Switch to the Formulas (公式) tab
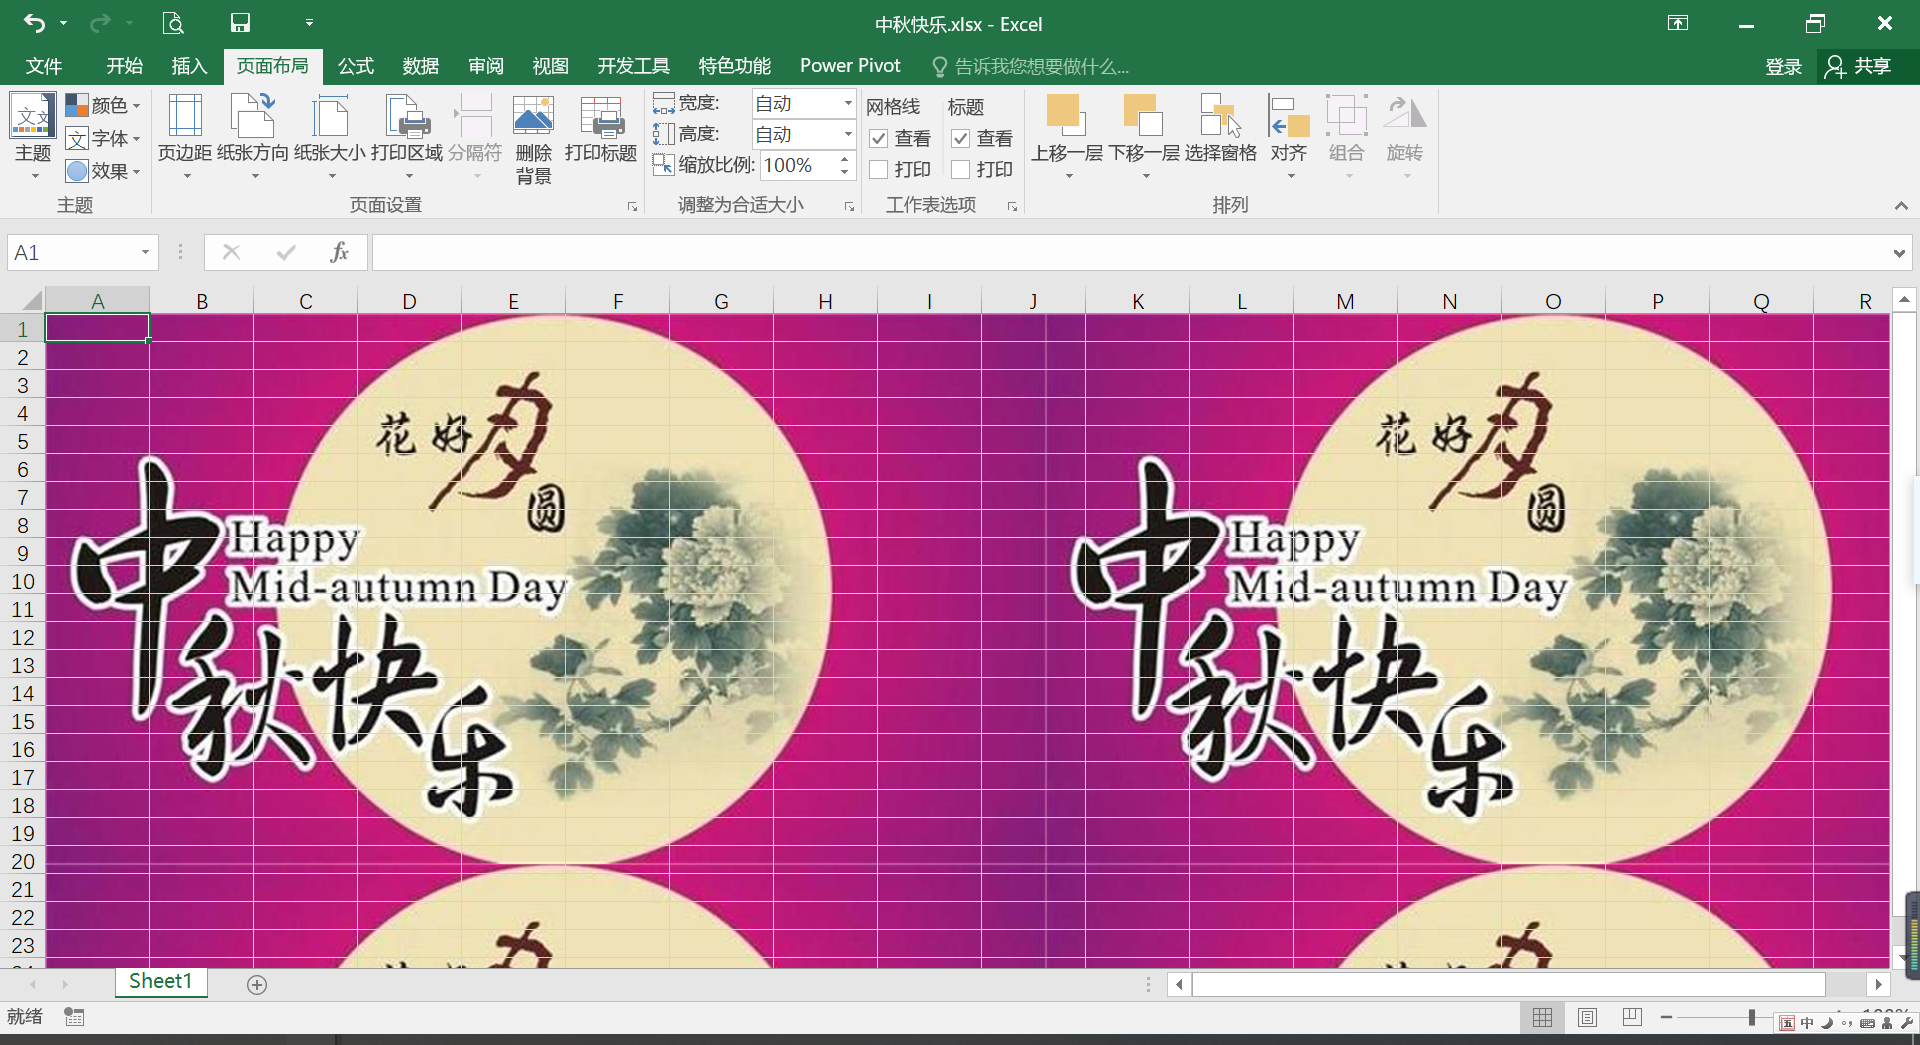 click(356, 66)
